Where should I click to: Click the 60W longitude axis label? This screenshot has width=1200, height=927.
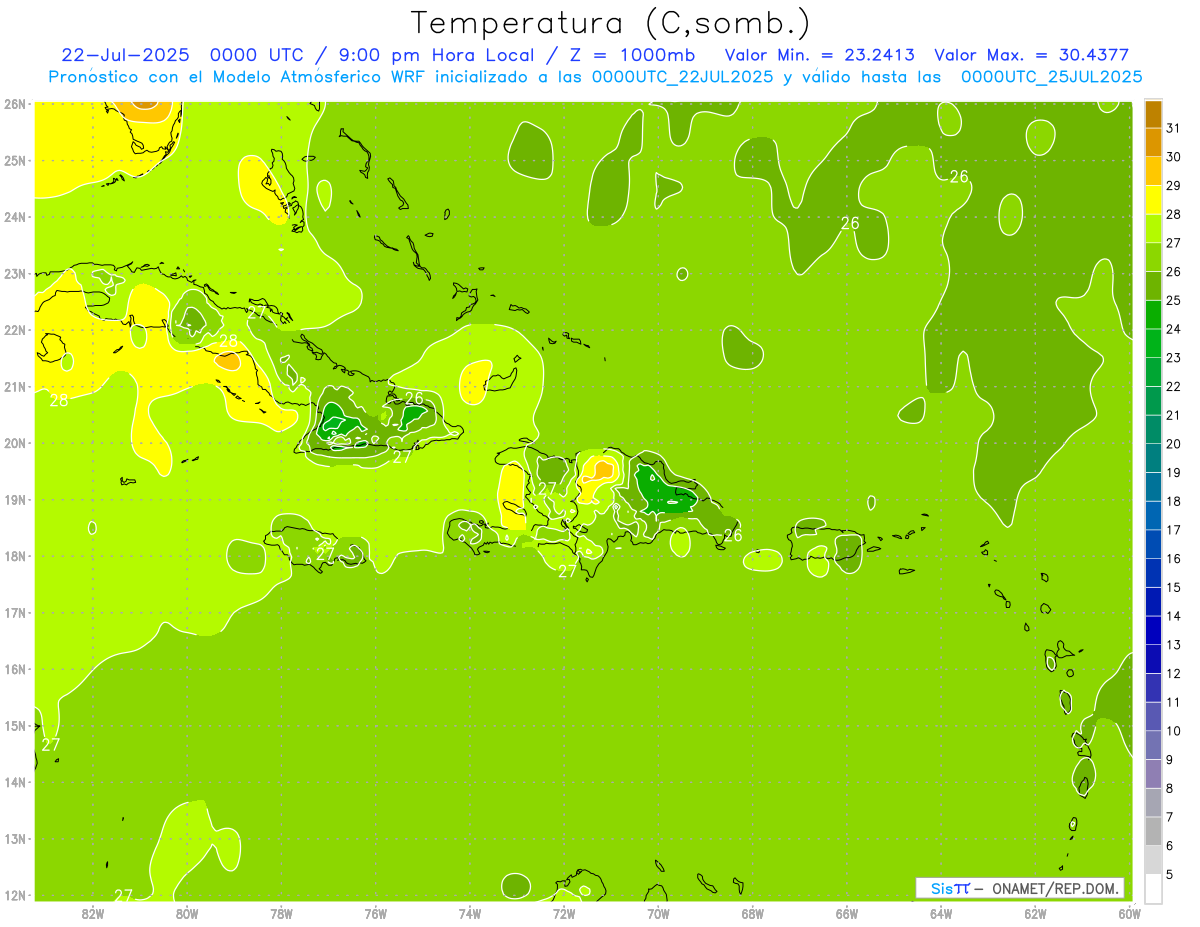[1130, 913]
